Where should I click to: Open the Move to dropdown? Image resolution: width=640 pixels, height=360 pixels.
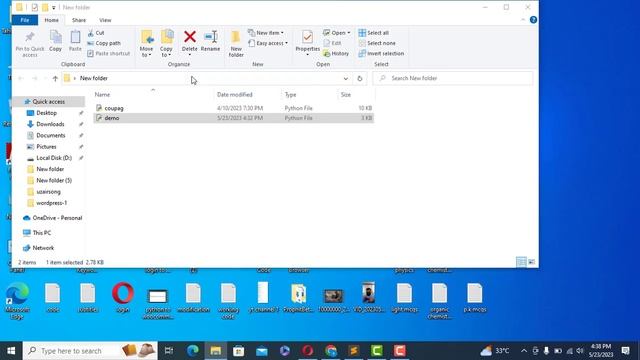coord(147,44)
